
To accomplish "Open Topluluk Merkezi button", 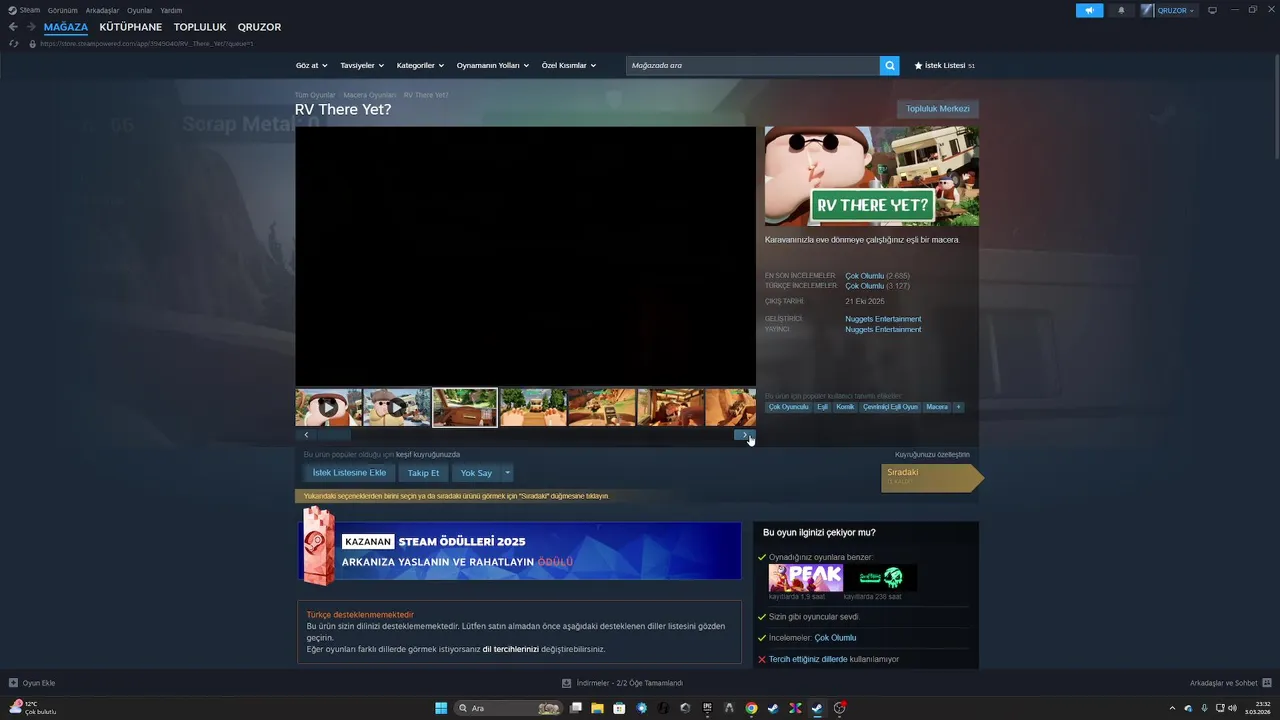I will coord(937,109).
